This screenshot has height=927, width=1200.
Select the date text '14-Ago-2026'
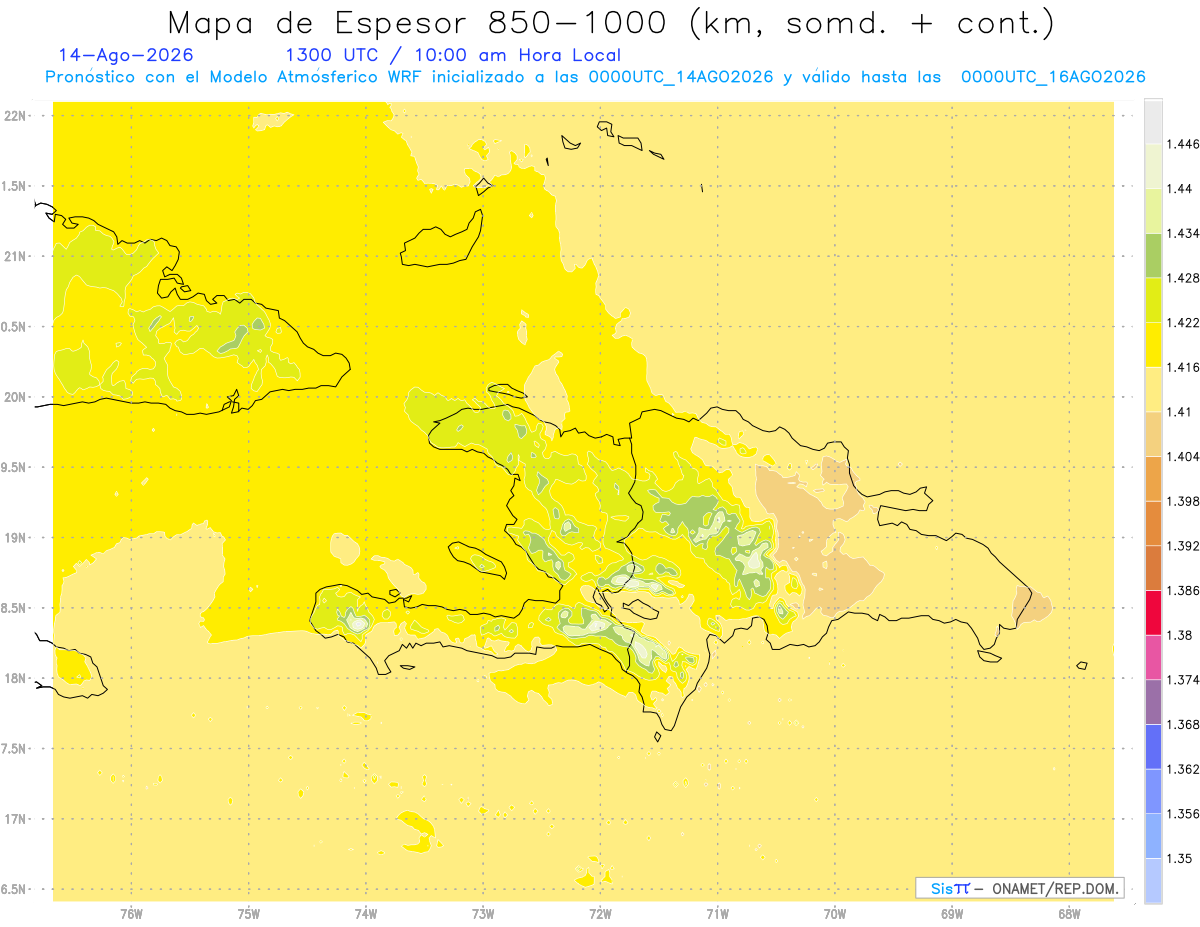(126, 55)
